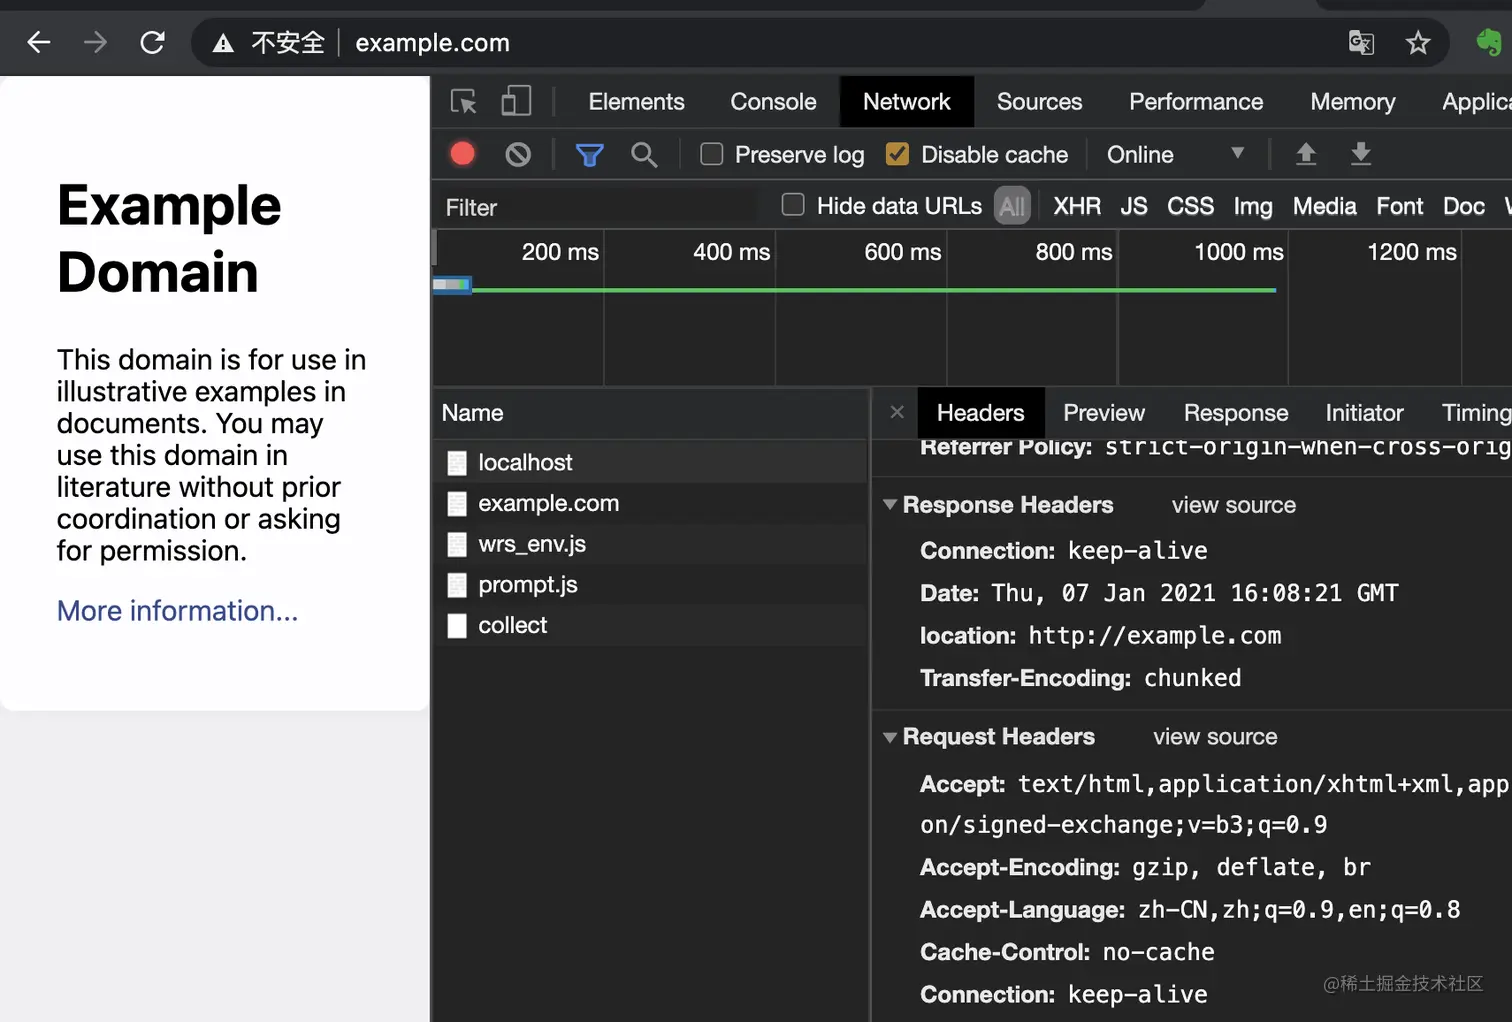Select the wrs_env.js request

pyautogui.click(x=650, y=544)
